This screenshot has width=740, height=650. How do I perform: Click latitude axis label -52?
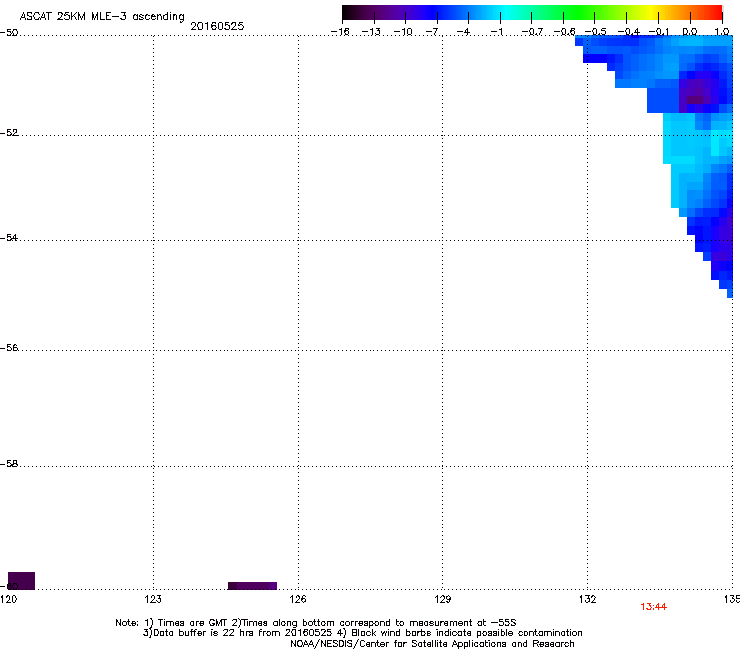[x=9, y=133]
